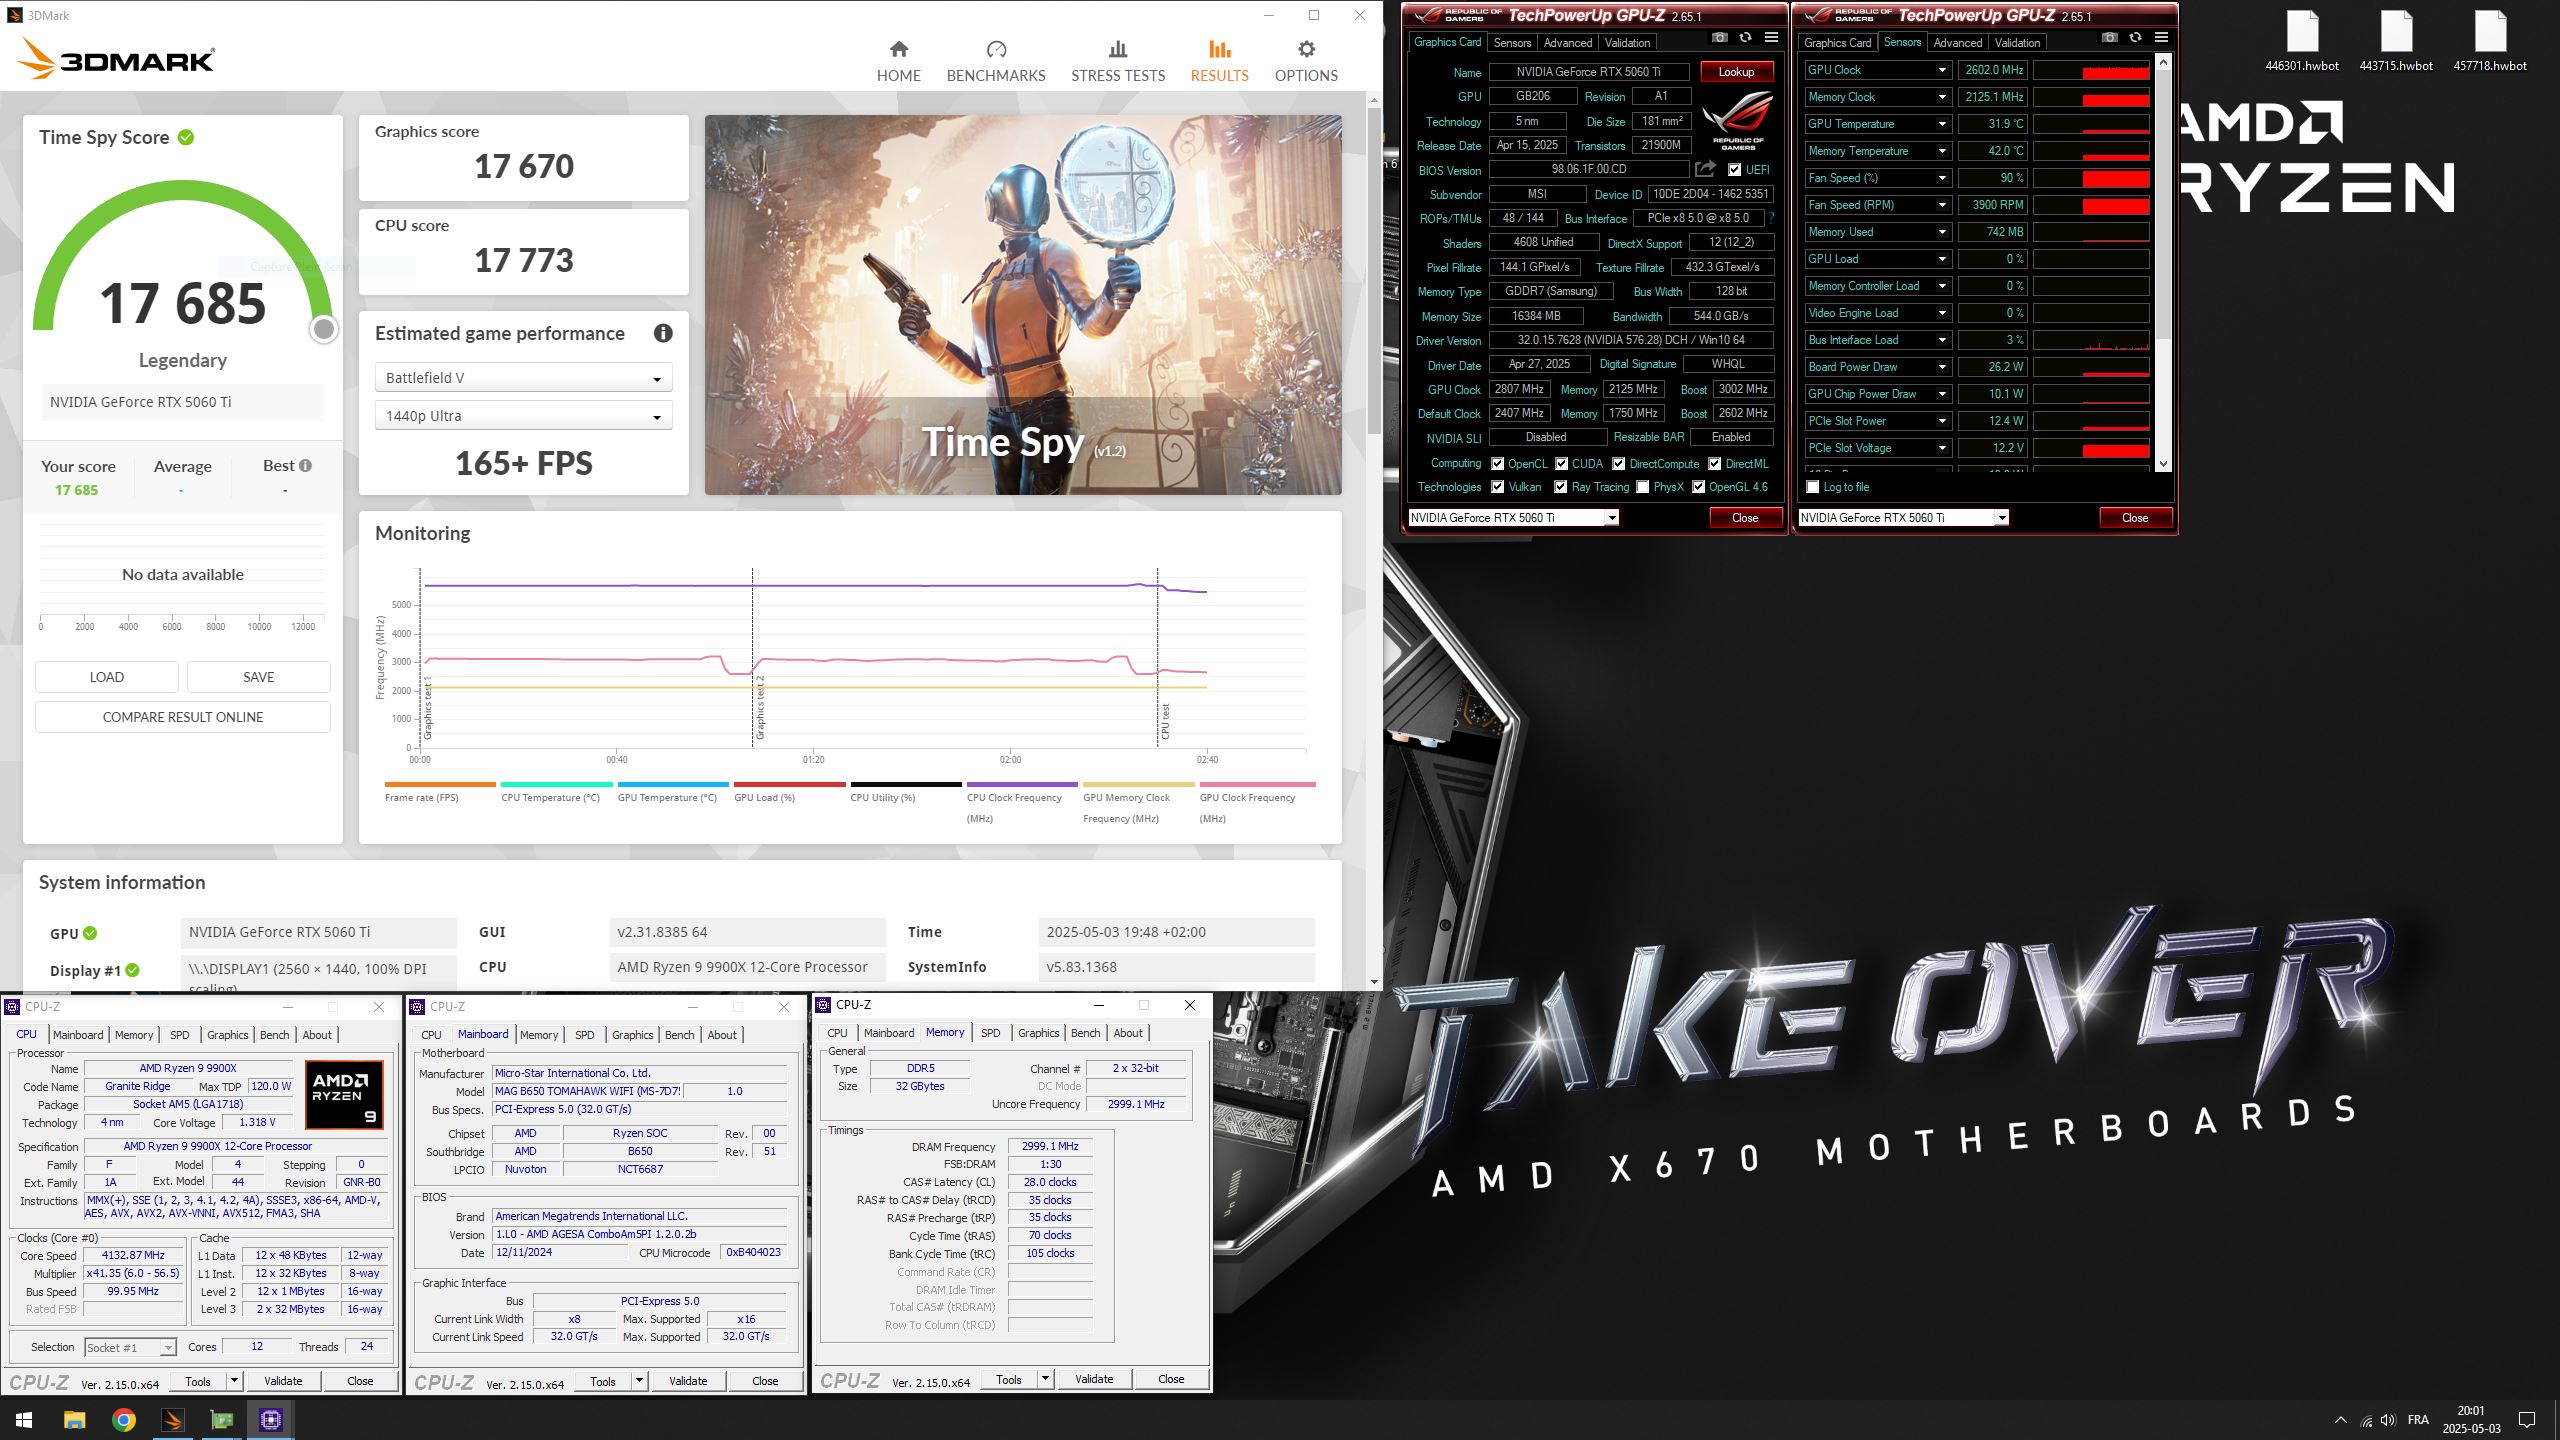This screenshot has height=1440, width=2560.
Task: Click the Bus Interface question mark in GPU-Z
Action: coord(1771,218)
